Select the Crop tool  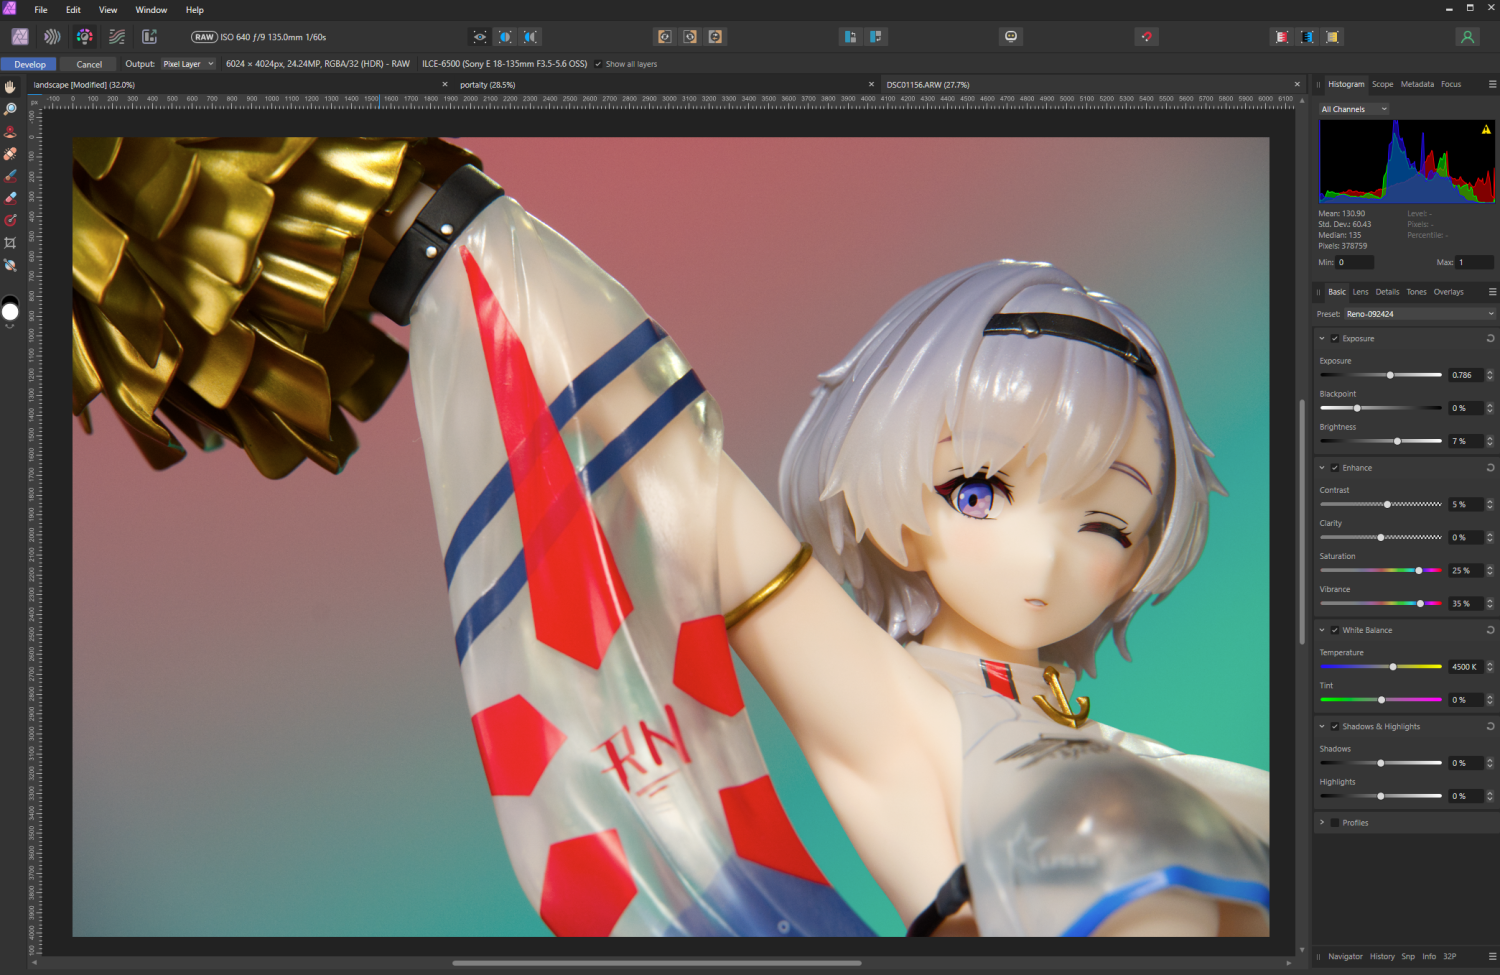[x=10, y=242]
